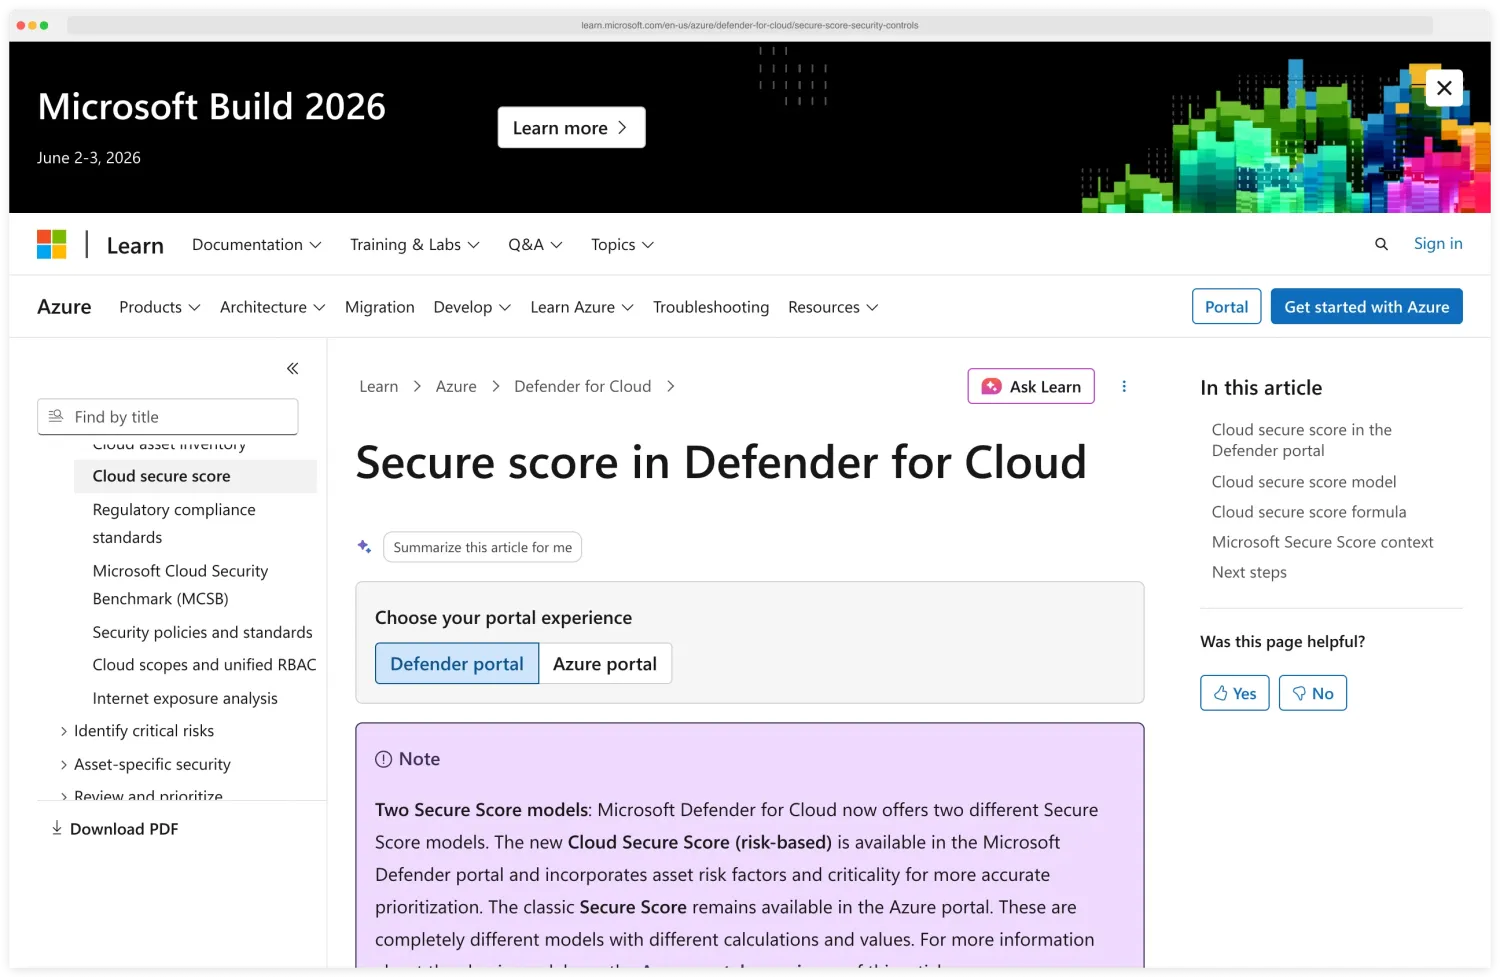This screenshot has height=977, width=1500.
Task: Open the search magnifier icon
Action: coord(1381,244)
